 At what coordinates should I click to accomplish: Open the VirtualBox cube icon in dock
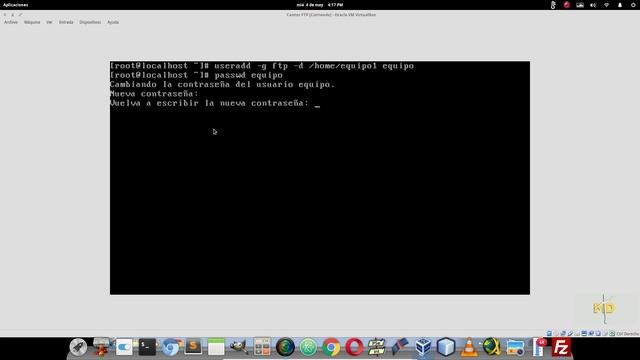tap(423, 347)
